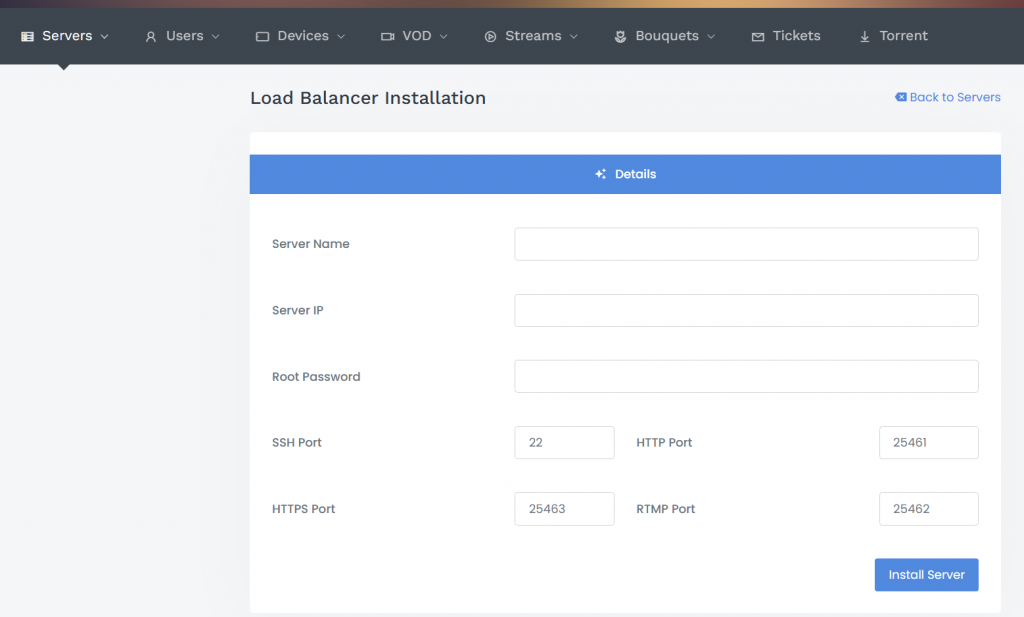The width and height of the screenshot is (1024, 617).
Task: Click the HTTPS Port field showing 25463
Action: coord(564,509)
